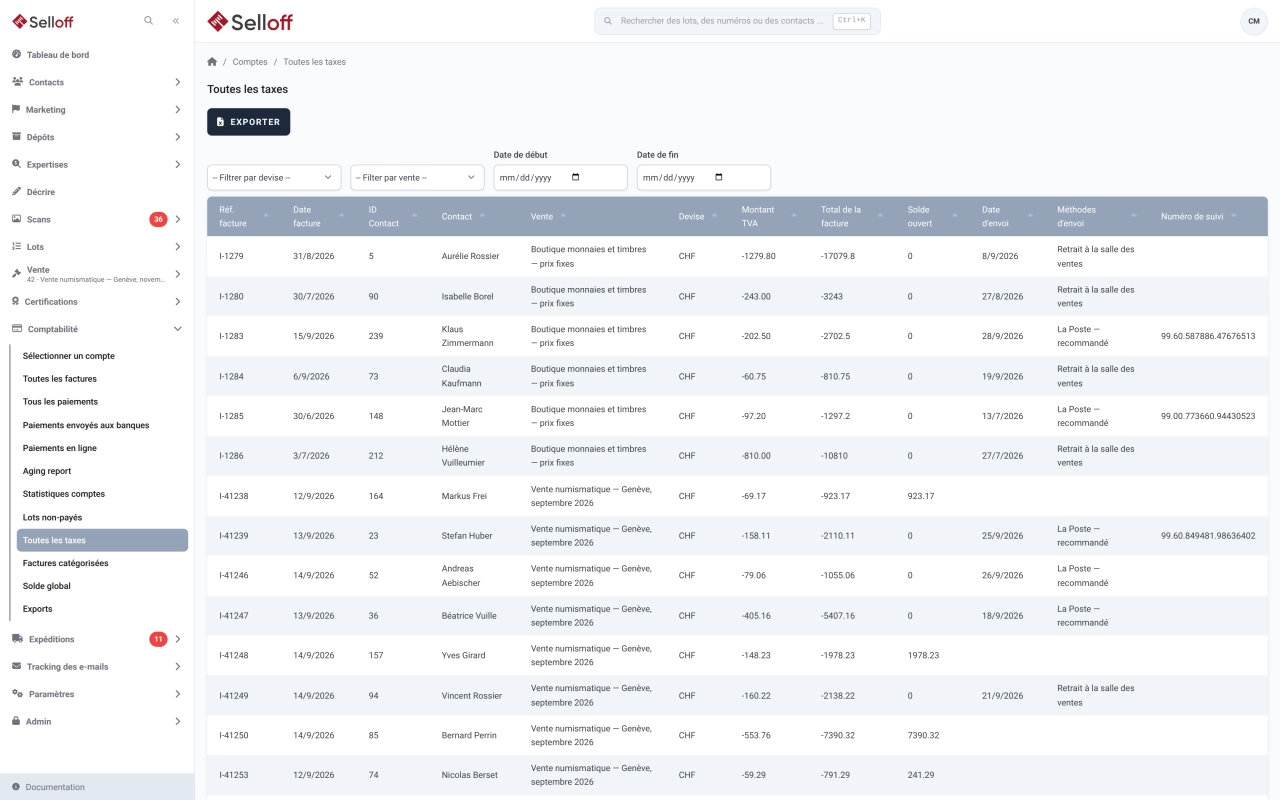Focus the Date de début field
Image resolution: width=1280 pixels, height=800 pixels.
(560, 177)
